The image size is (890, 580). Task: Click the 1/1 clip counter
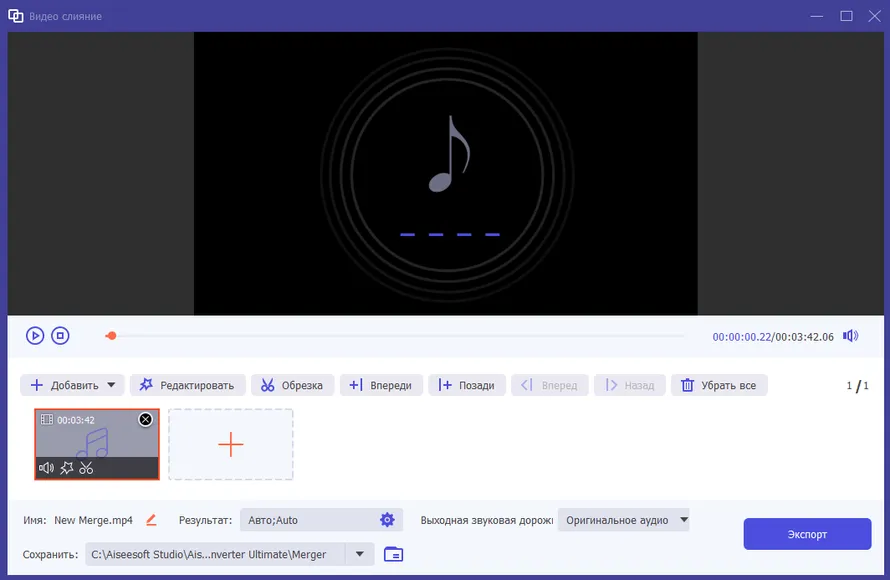point(858,386)
